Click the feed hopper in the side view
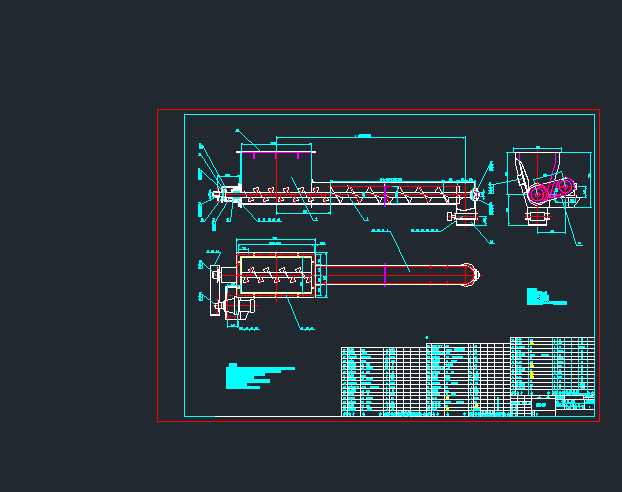 click(276, 167)
